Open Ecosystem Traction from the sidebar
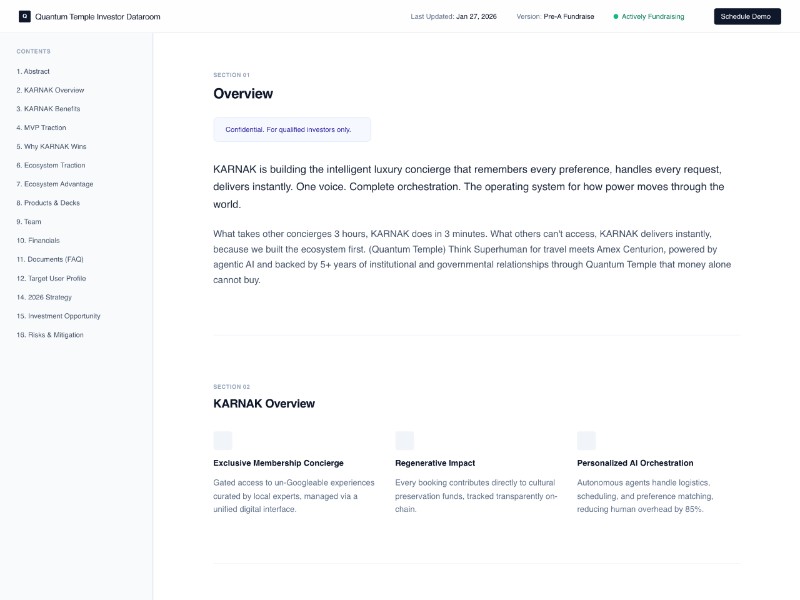 [51, 165]
